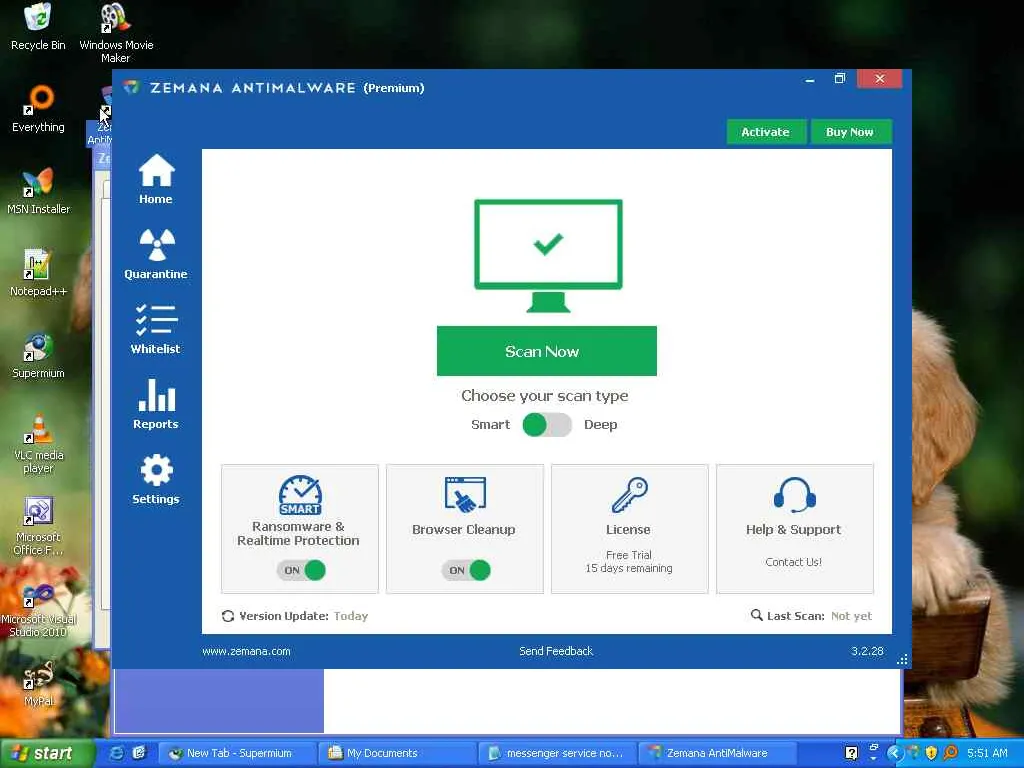Open www.zemana.com link
The image size is (1024, 768).
[x=246, y=651]
